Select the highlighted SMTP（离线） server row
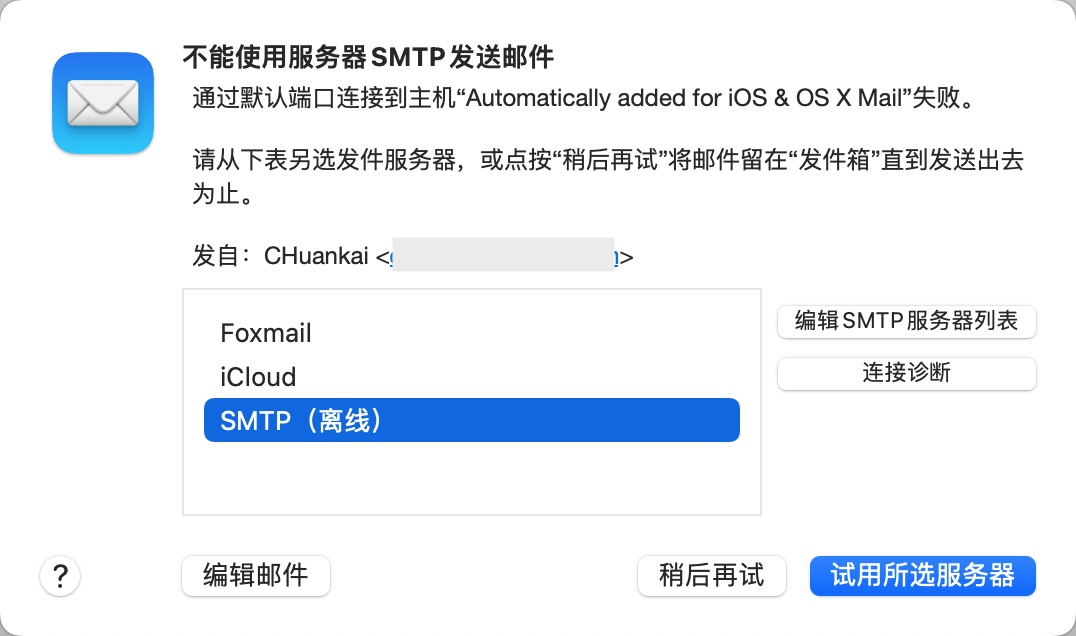 click(471, 421)
